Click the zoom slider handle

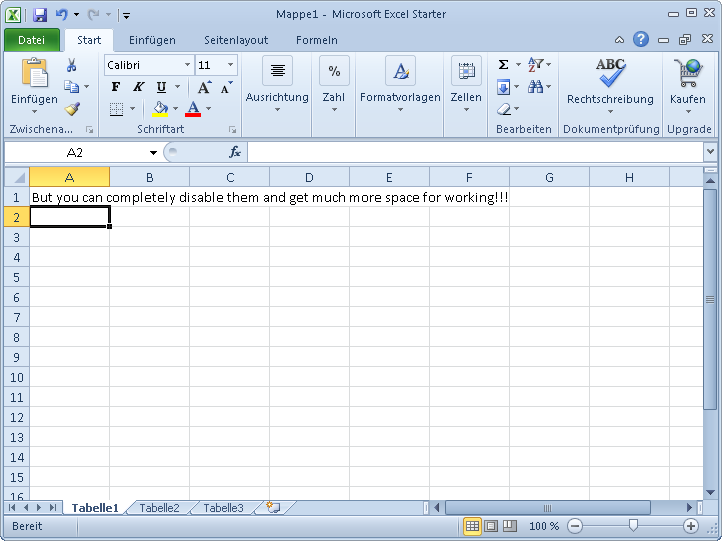(633, 526)
